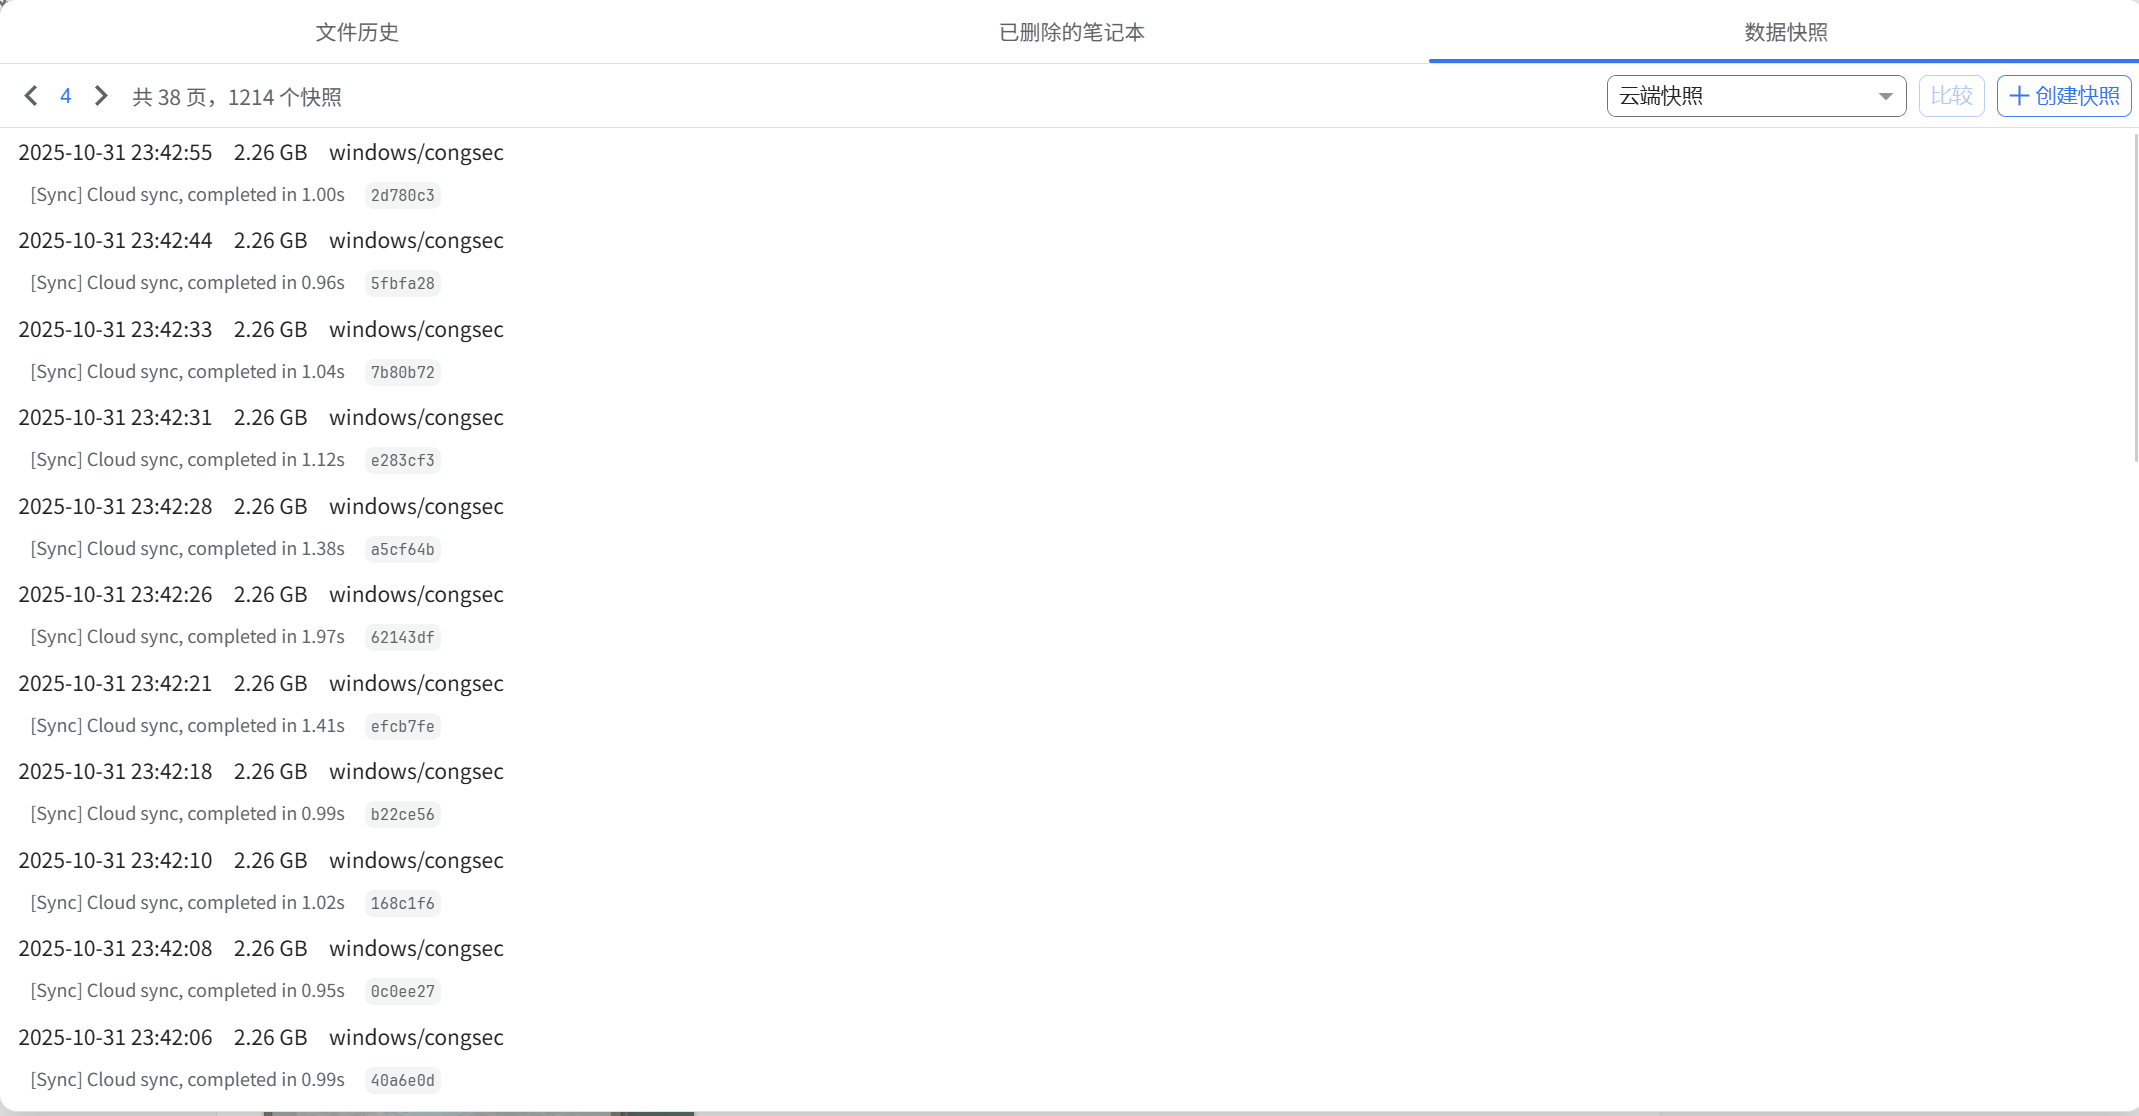Open the 已删除的笔记本 tab
The width and height of the screenshot is (2139, 1116).
tap(1070, 31)
